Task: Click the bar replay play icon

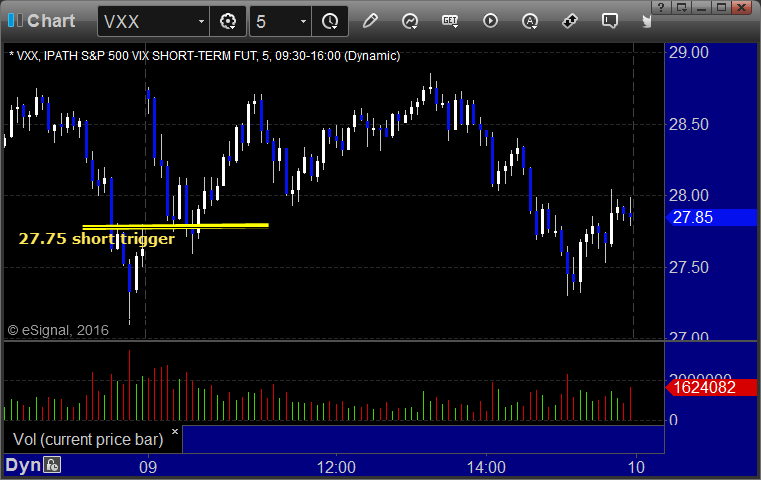Action: [x=490, y=21]
